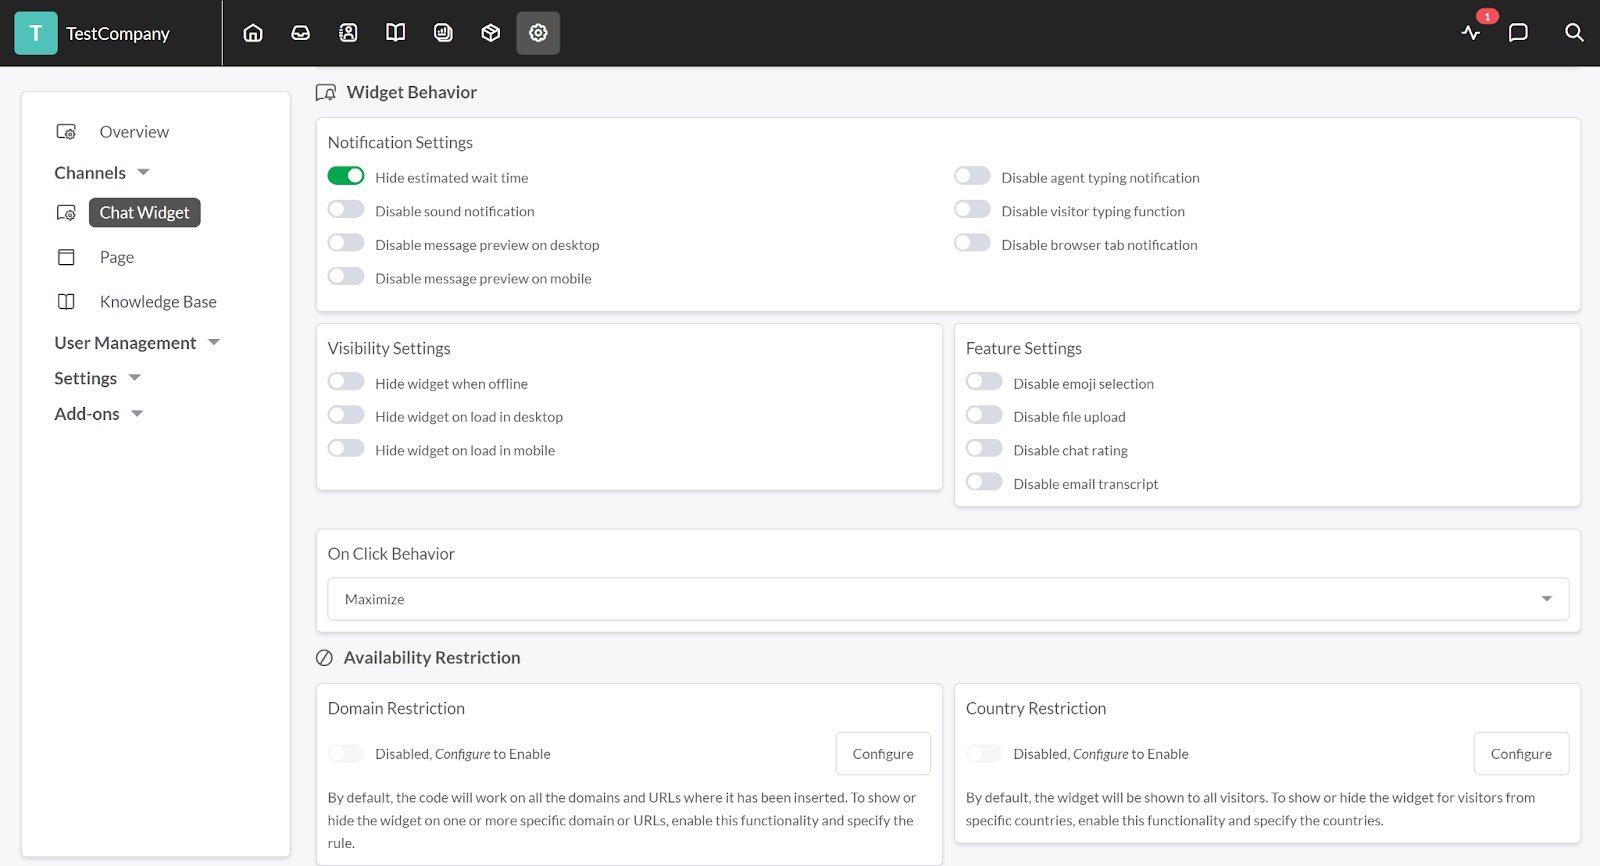
Task: Go to Knowledge Base in sidebar
Action: 157,302
